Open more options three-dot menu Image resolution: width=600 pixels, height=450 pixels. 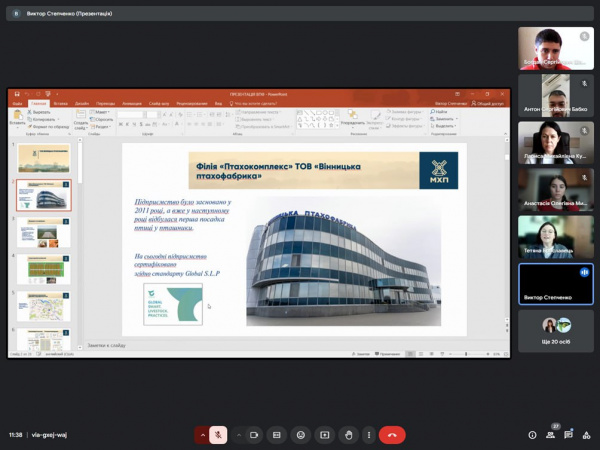pyautogui.click(x=369, y=435)
